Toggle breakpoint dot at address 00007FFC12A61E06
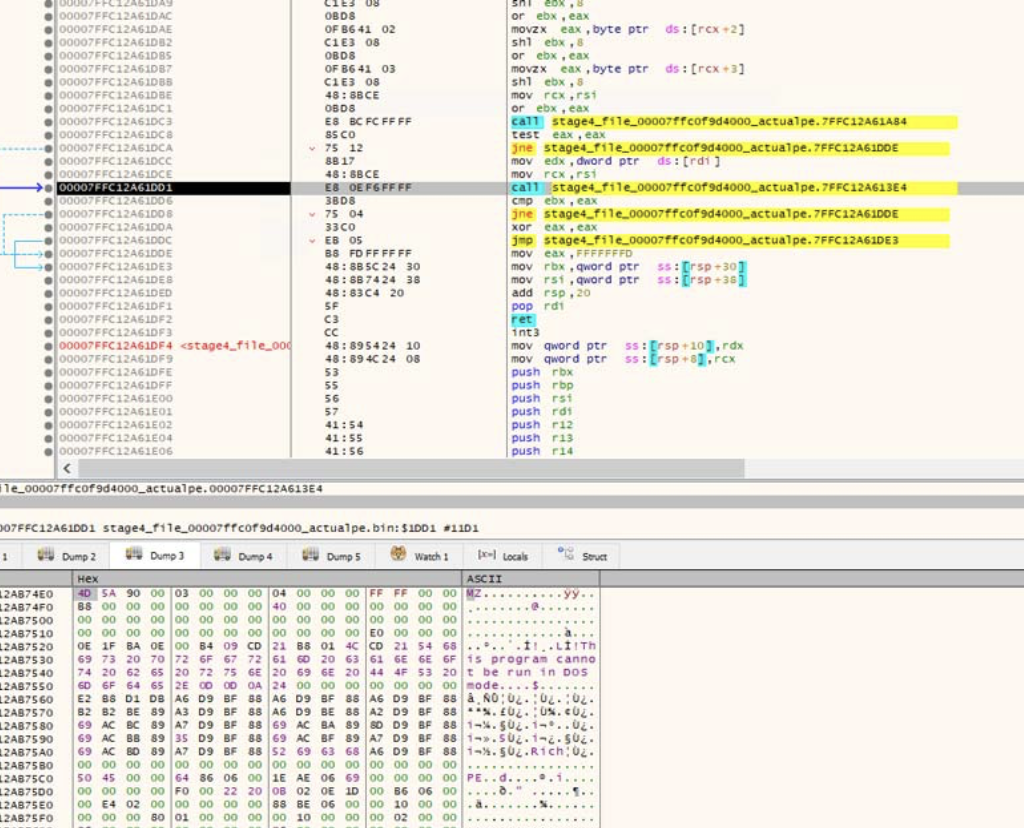Screen dimensions: 1024x828 (x=48, y=451)
